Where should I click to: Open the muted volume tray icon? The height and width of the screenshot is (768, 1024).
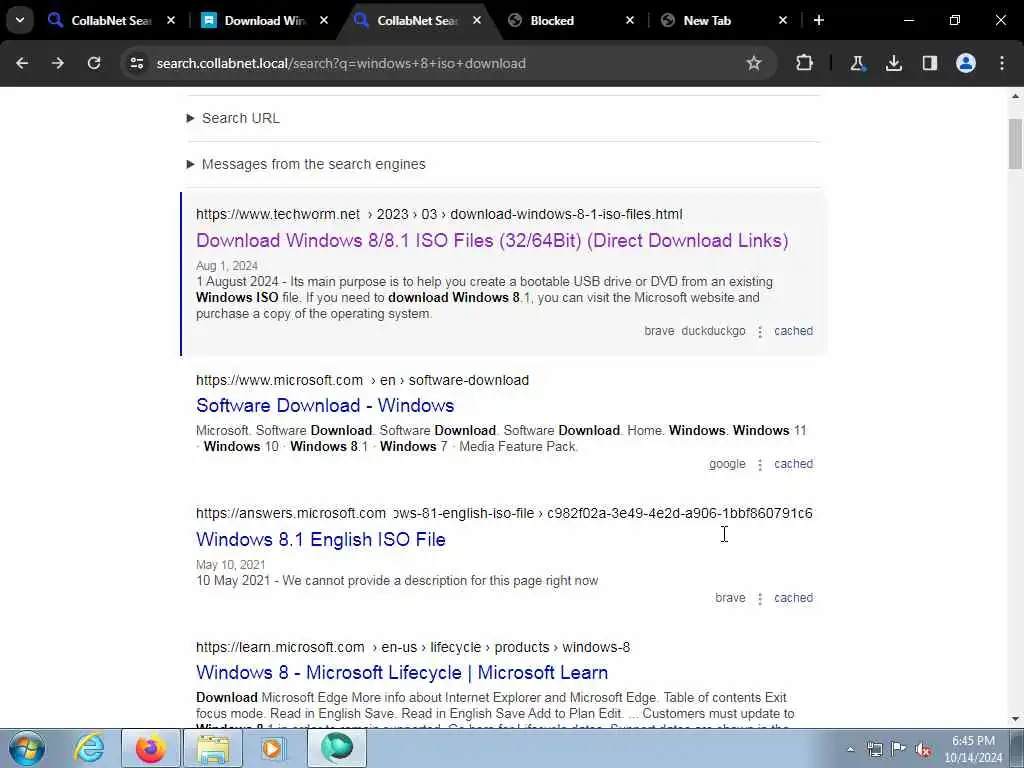click(923, 749)
